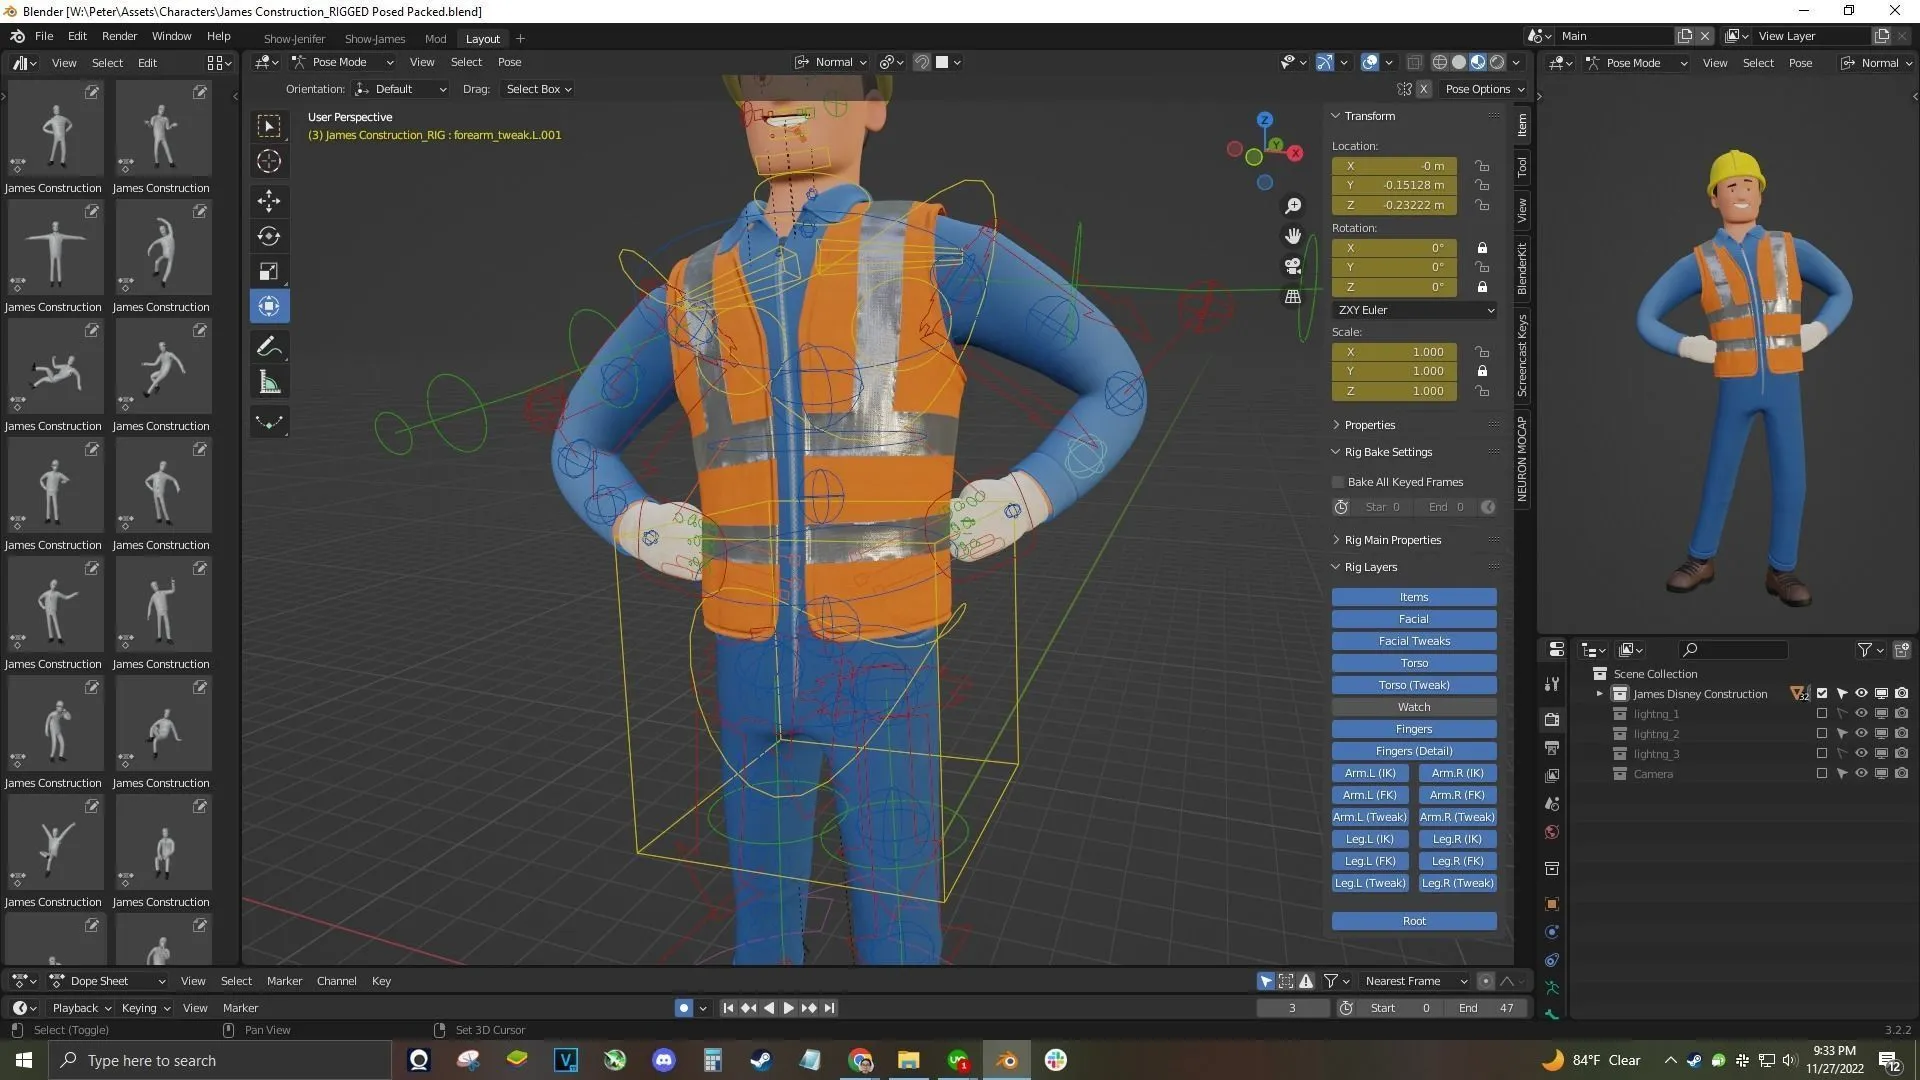Select the Rotate tool in the toolbar
The height and width of the screenshot is (1080, 1920).
pyautogui.click(x=268, y=236)
